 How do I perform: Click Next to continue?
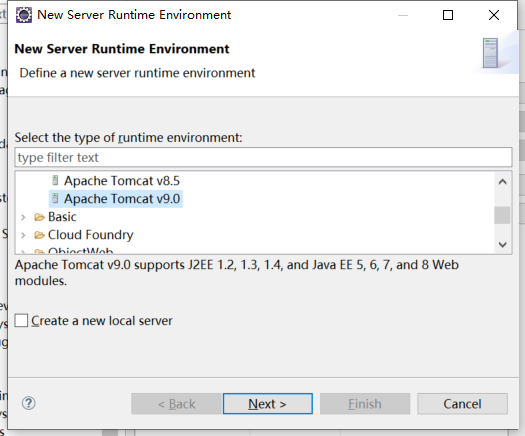(268, 404)
